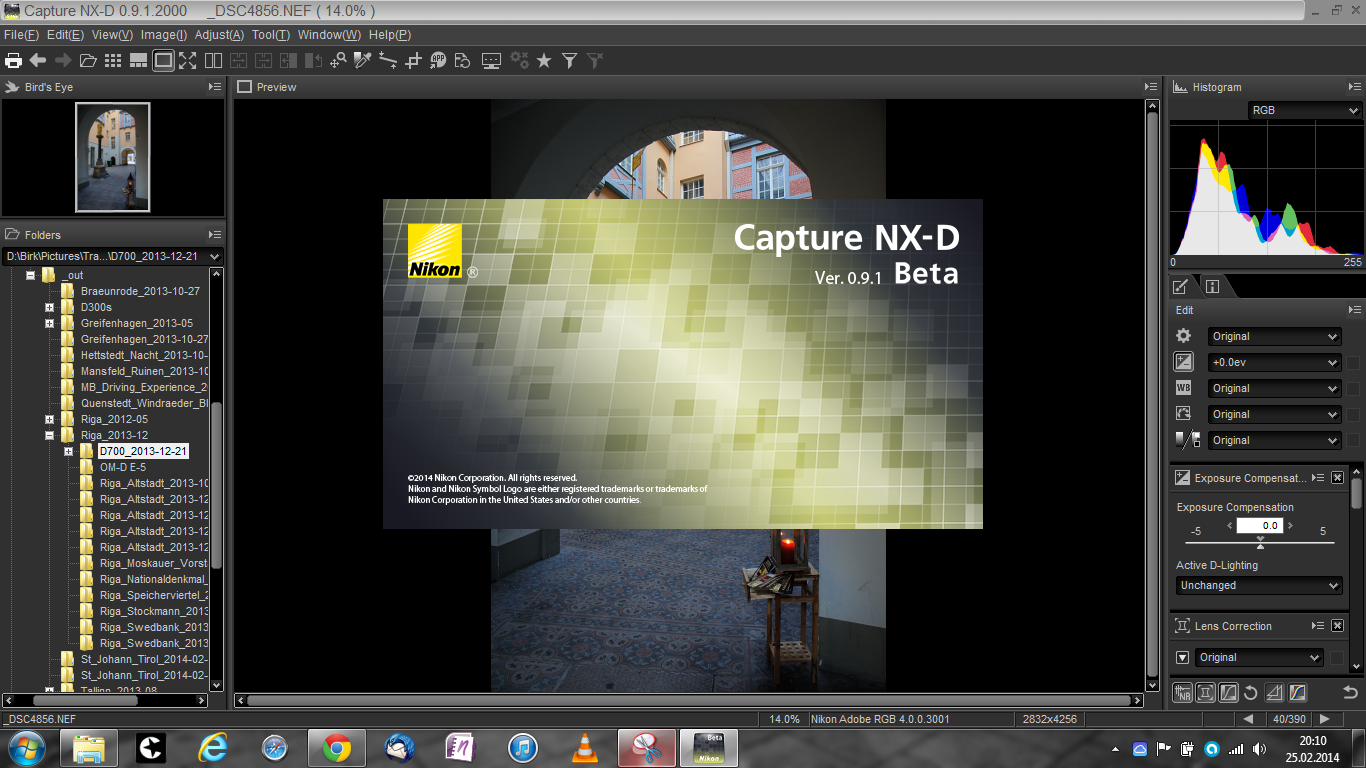1366x768 pixels.
Task: Tick the checkbox beside +0.0ev dropdown
Action: click(1353, 363)
